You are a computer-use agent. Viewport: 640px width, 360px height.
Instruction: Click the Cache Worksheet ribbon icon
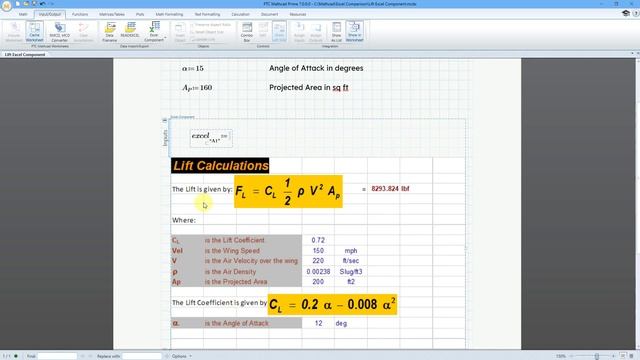(x=35, y=32)
